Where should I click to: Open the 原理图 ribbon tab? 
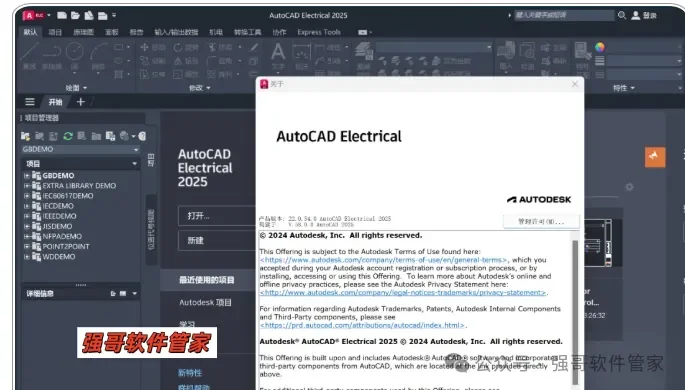pos(83,32)
